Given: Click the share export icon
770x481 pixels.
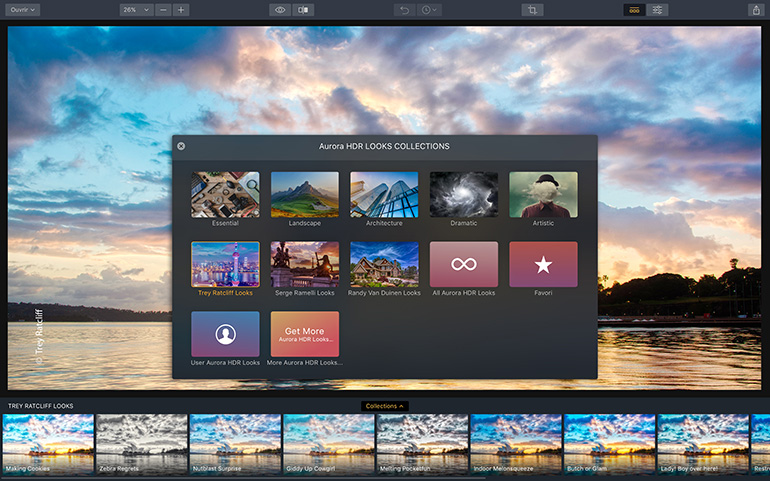Looking at the screenshot, I should [x=755, y=9].
